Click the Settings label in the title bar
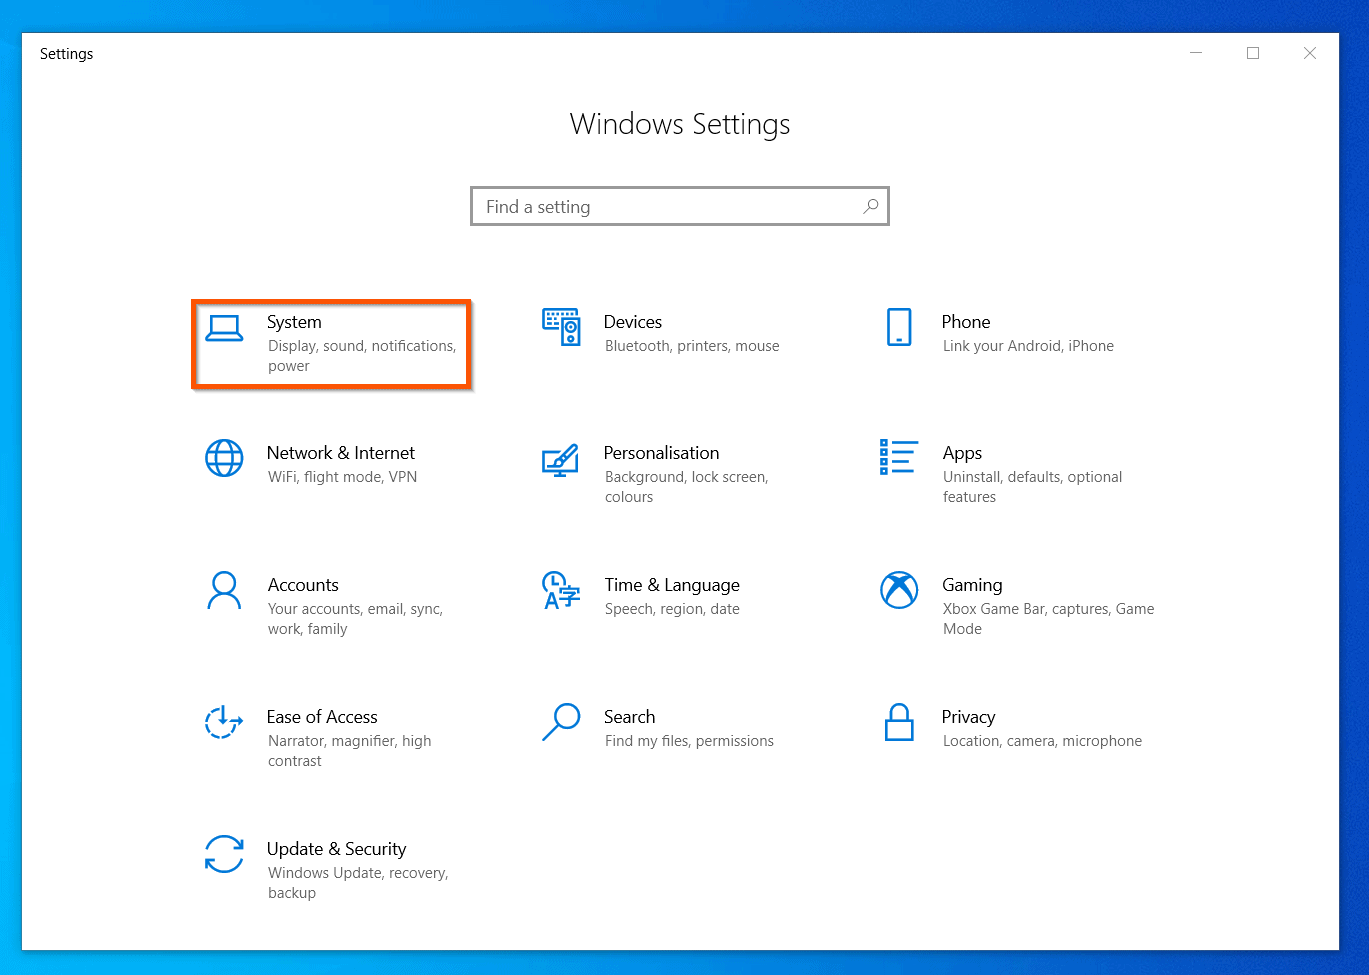The height and width of the screenshot is (975, 1369). point(66,53)
